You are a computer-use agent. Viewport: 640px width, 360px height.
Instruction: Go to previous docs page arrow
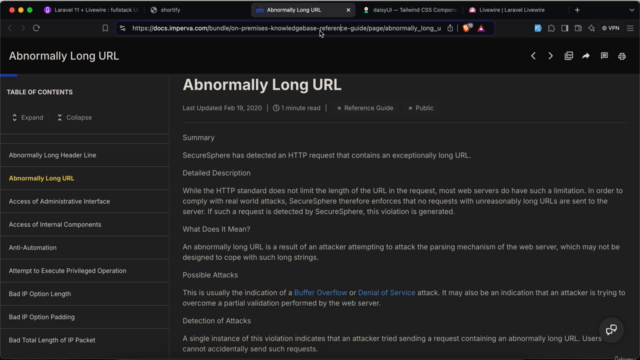(x=533, y=56)
